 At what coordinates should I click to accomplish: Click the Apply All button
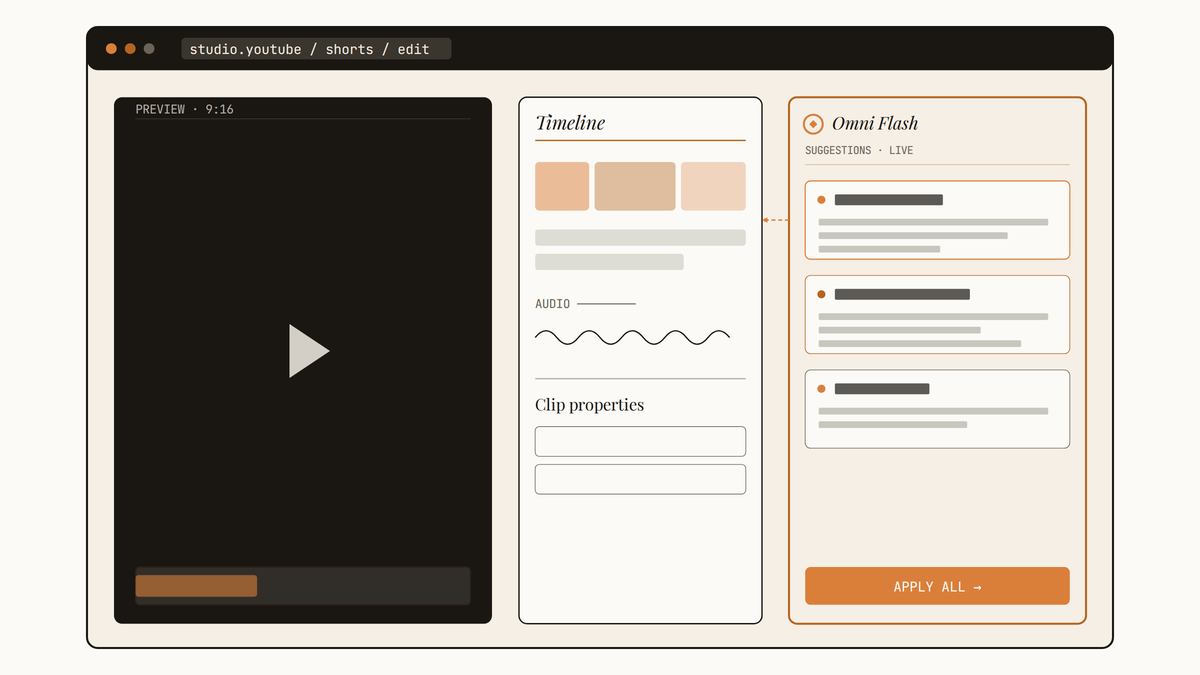tap(937, 586)
